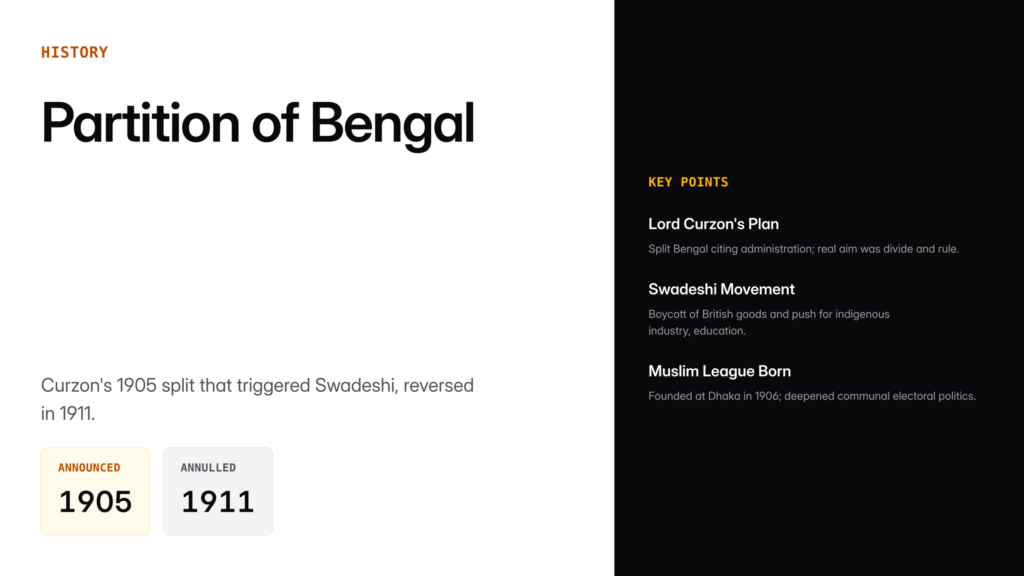
Task: Select the "Swadeshi Movement" heading
Action: point(721,289)
